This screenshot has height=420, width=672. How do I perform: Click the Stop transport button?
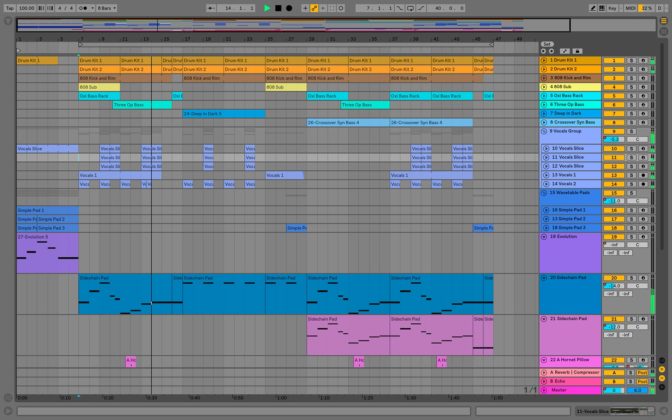pos(278,8)
